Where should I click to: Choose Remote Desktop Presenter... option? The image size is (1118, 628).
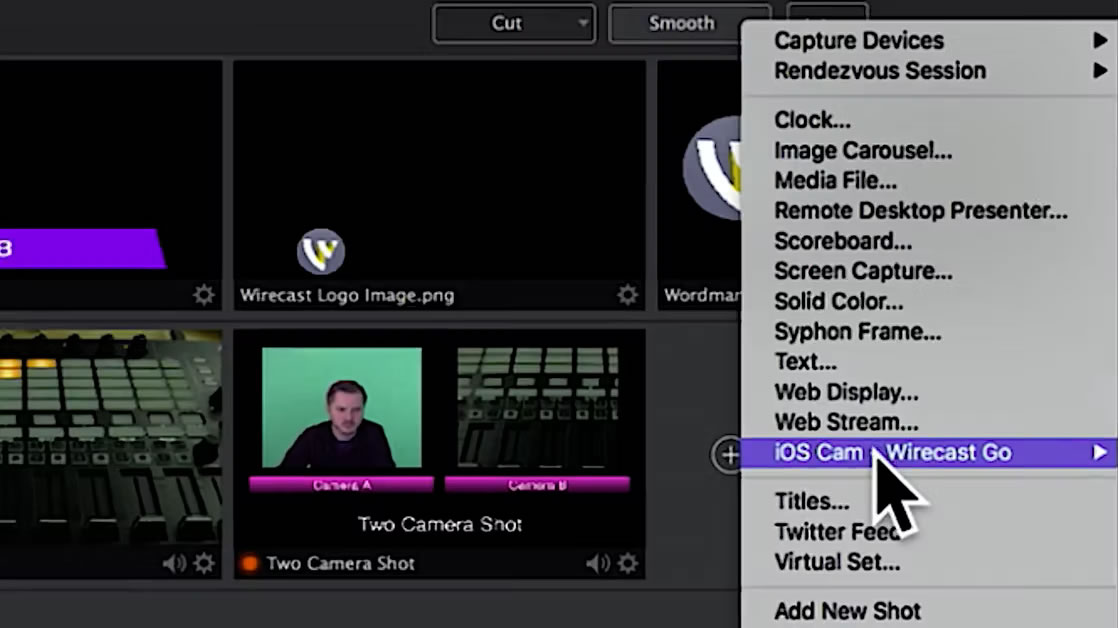point(920,210)
